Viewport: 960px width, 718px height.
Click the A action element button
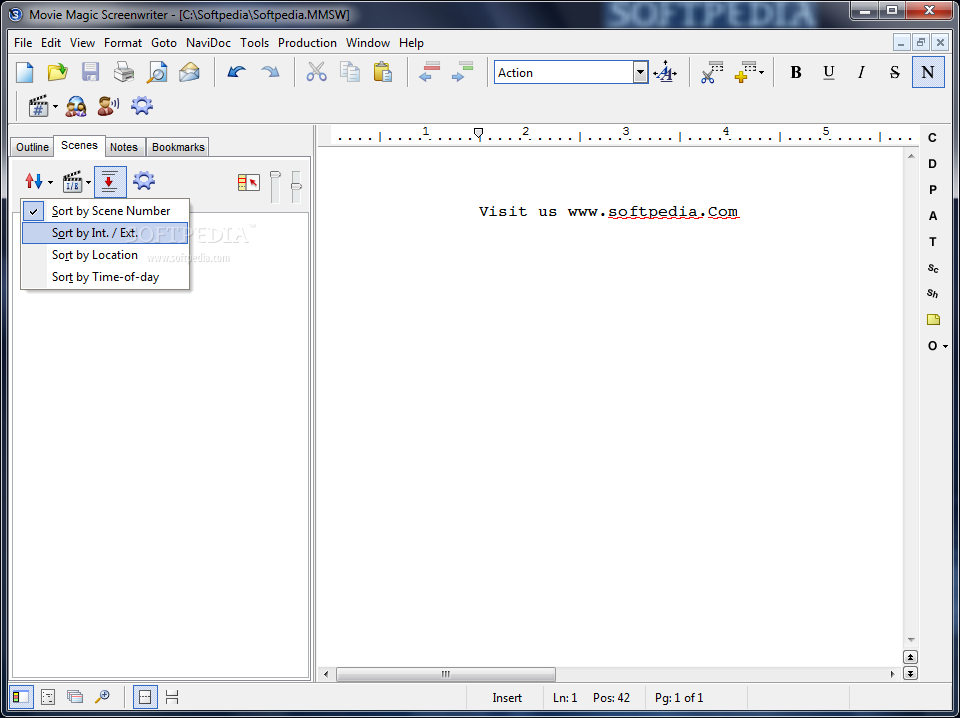(932, 216)
